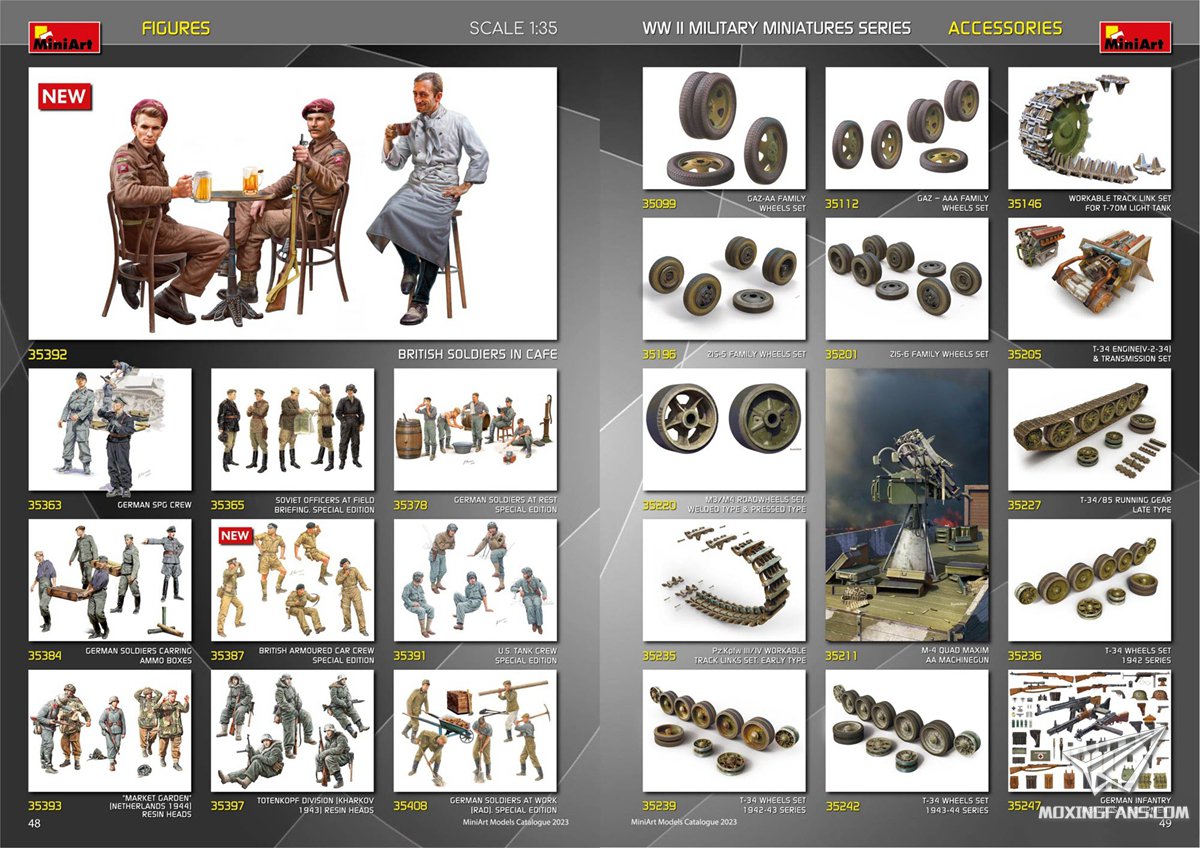Screen dimensions: 1200x848
Task: Select the Soviet Officers at Field Briefing image
Action: (293, 429)
